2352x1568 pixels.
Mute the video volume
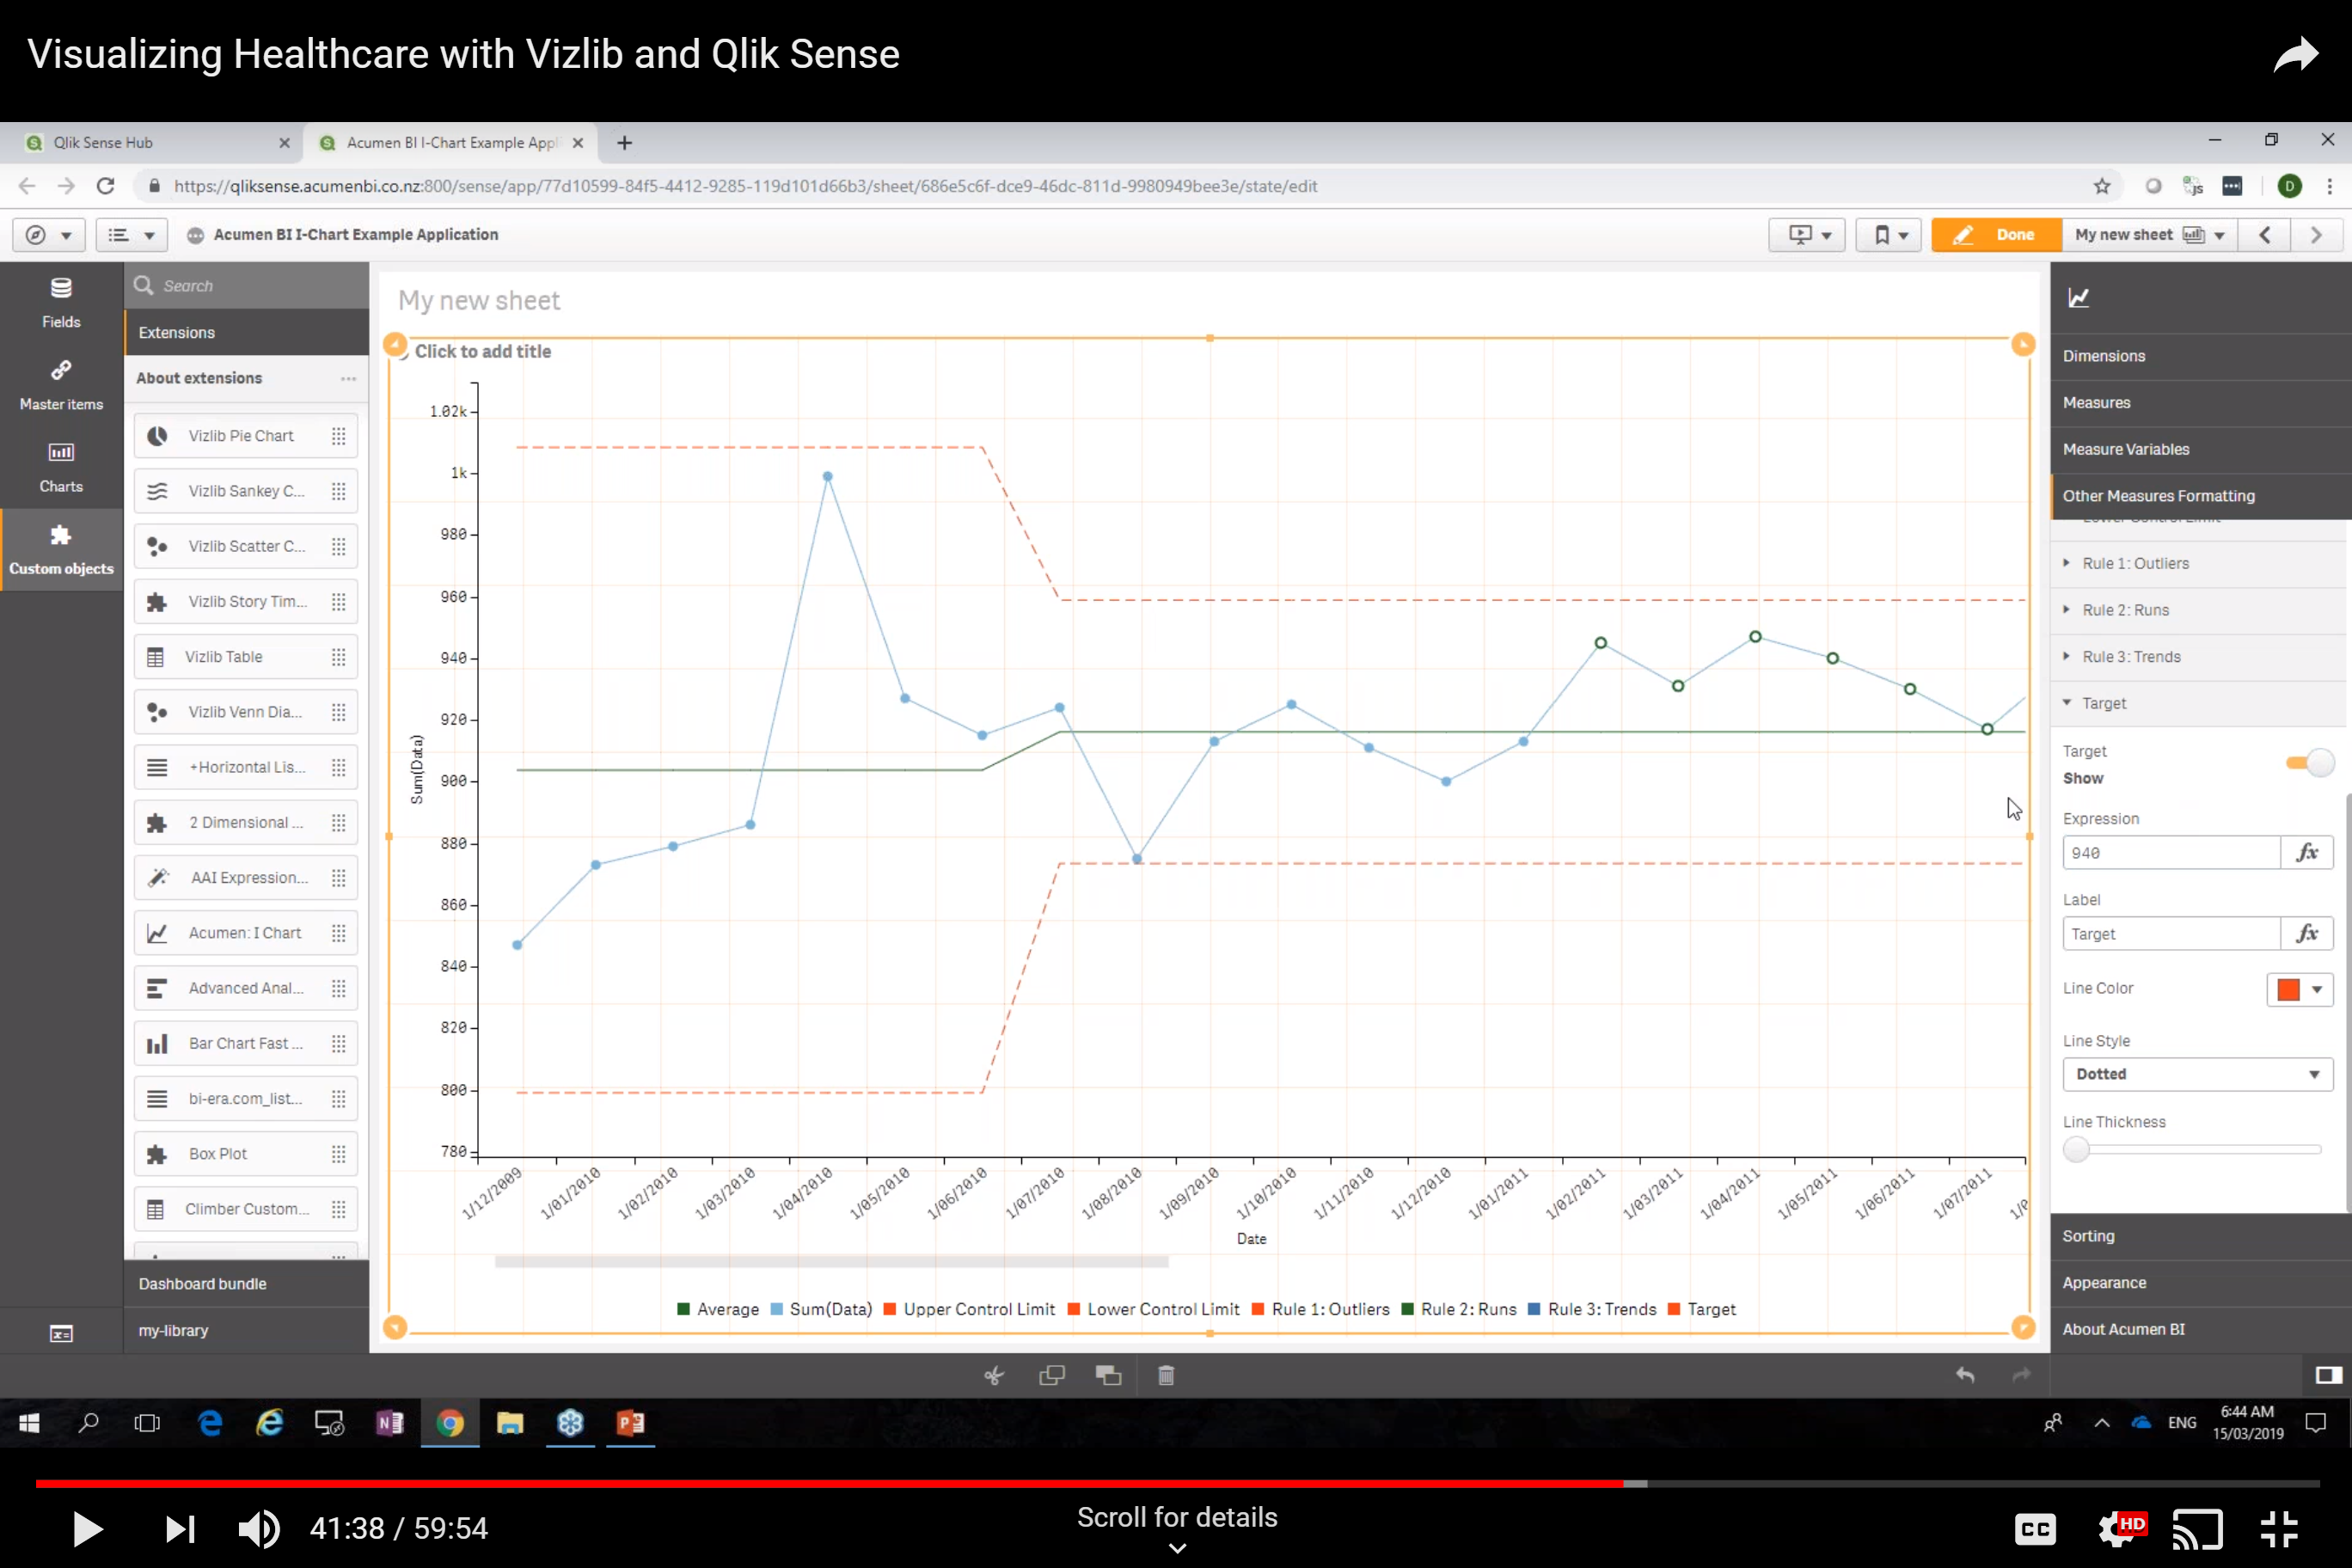click(259, 1528)
